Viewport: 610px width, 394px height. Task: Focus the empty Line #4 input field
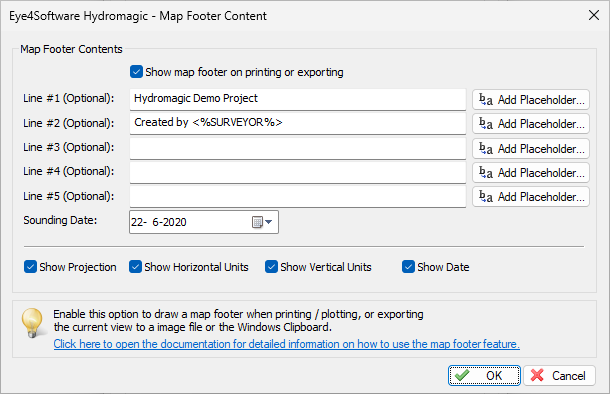[298, 172]
